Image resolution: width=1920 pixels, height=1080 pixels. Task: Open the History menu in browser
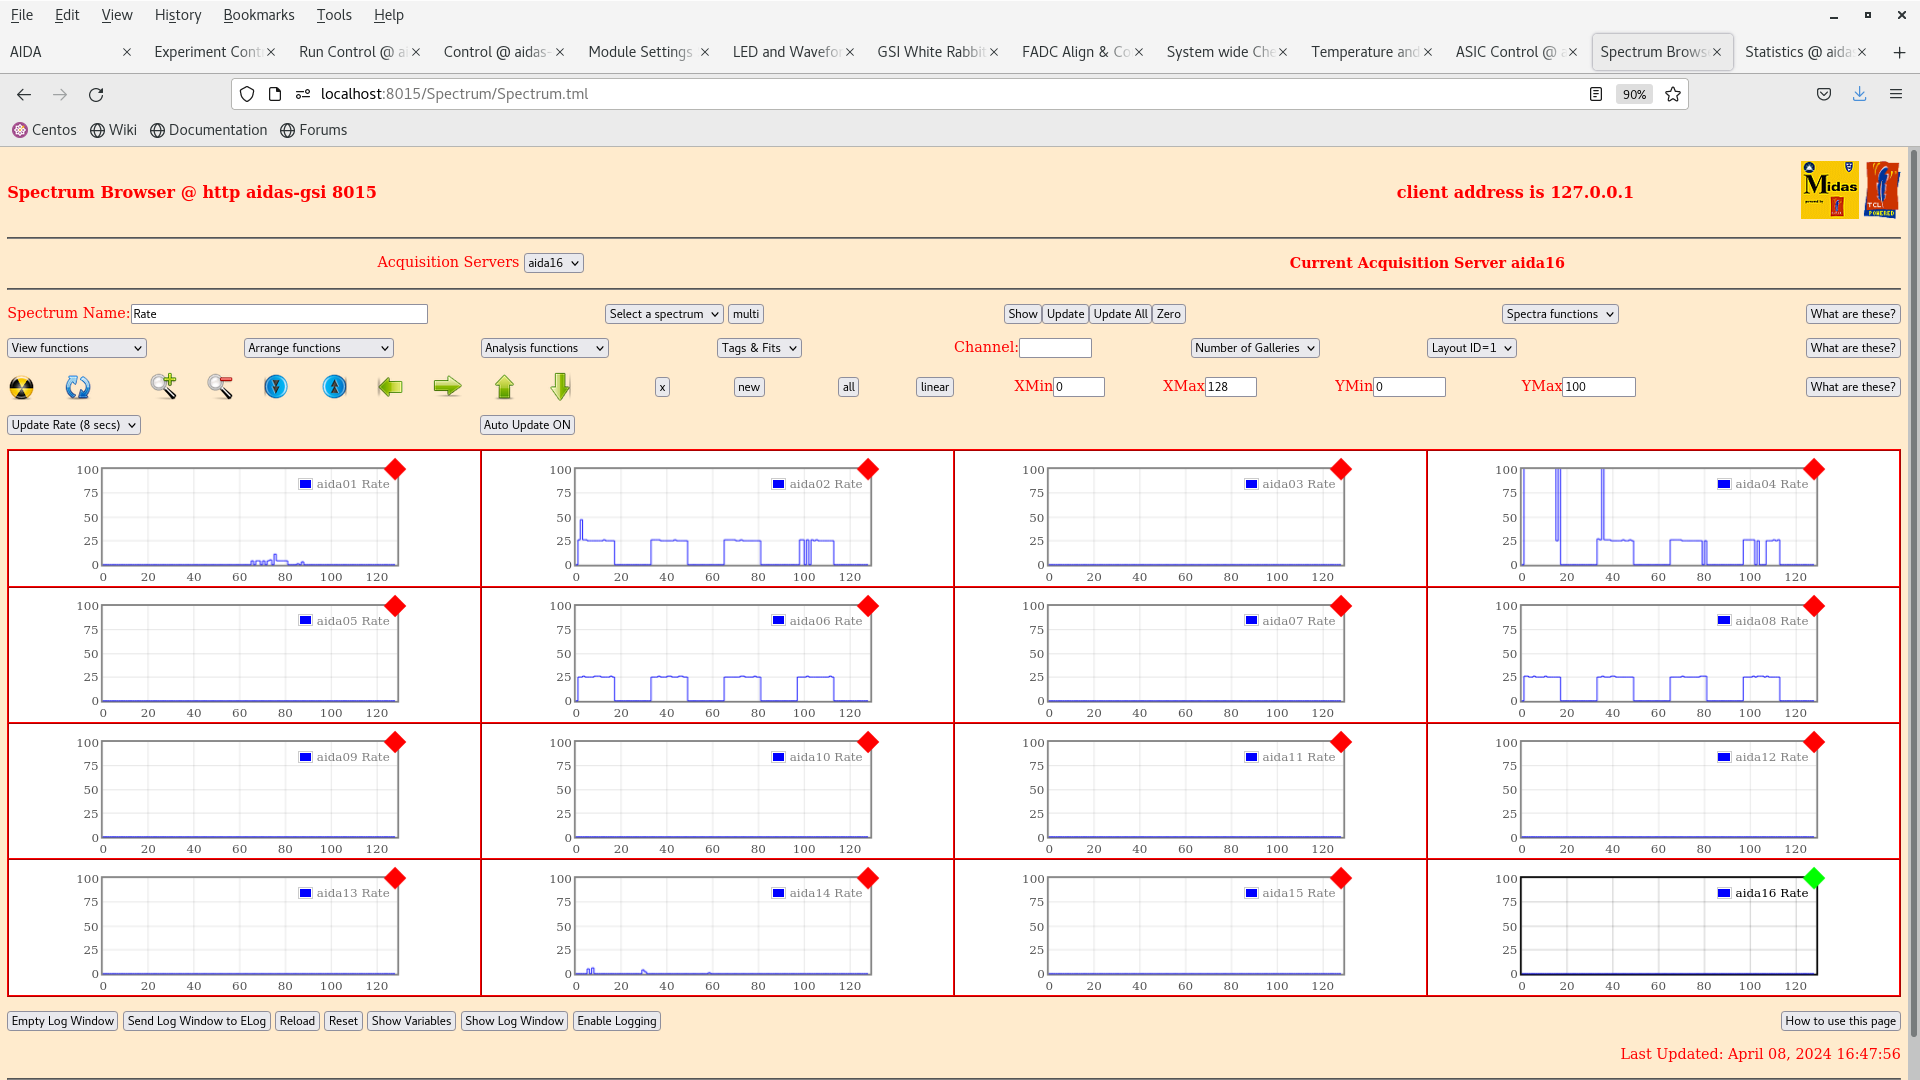178,15
